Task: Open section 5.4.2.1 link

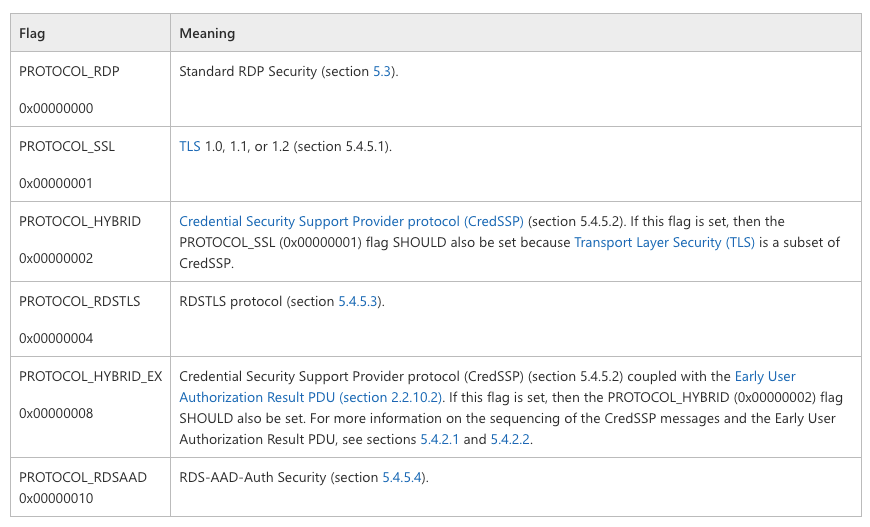Action: pos(439,439)
